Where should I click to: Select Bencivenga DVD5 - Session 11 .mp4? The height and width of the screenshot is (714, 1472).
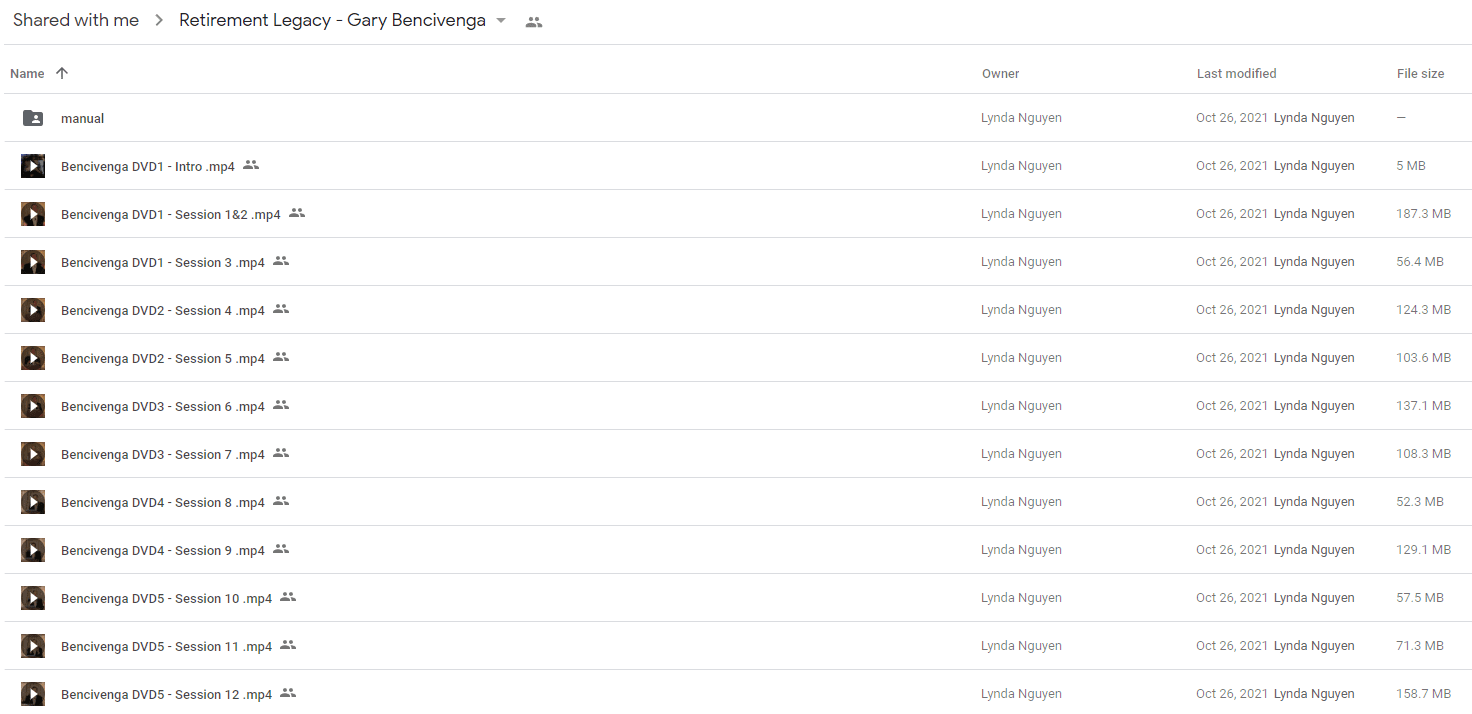(x=167, y=646)
